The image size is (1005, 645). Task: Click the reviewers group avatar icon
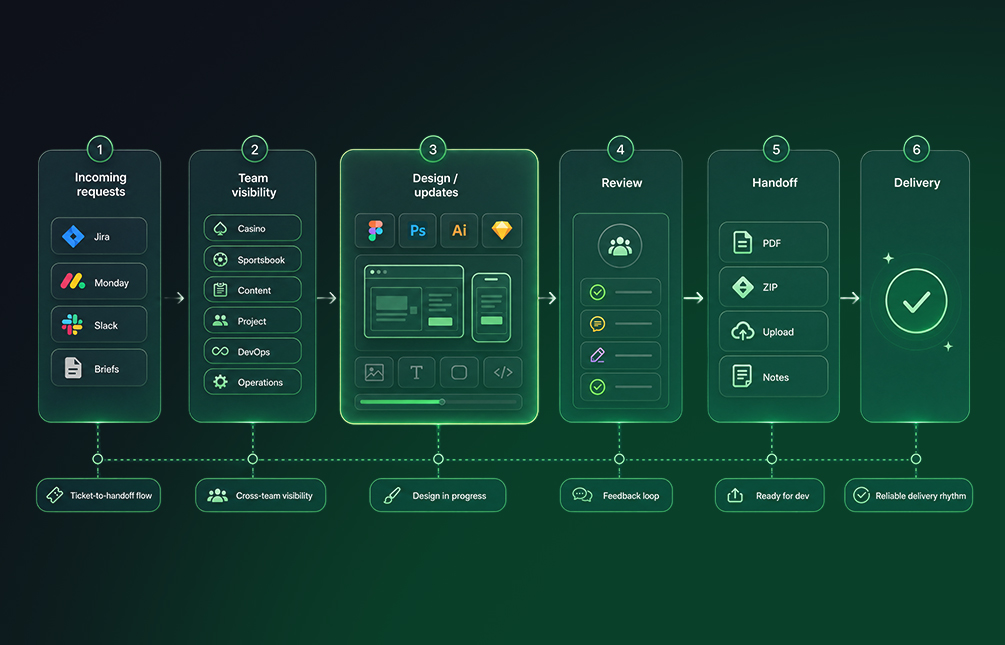620,246
